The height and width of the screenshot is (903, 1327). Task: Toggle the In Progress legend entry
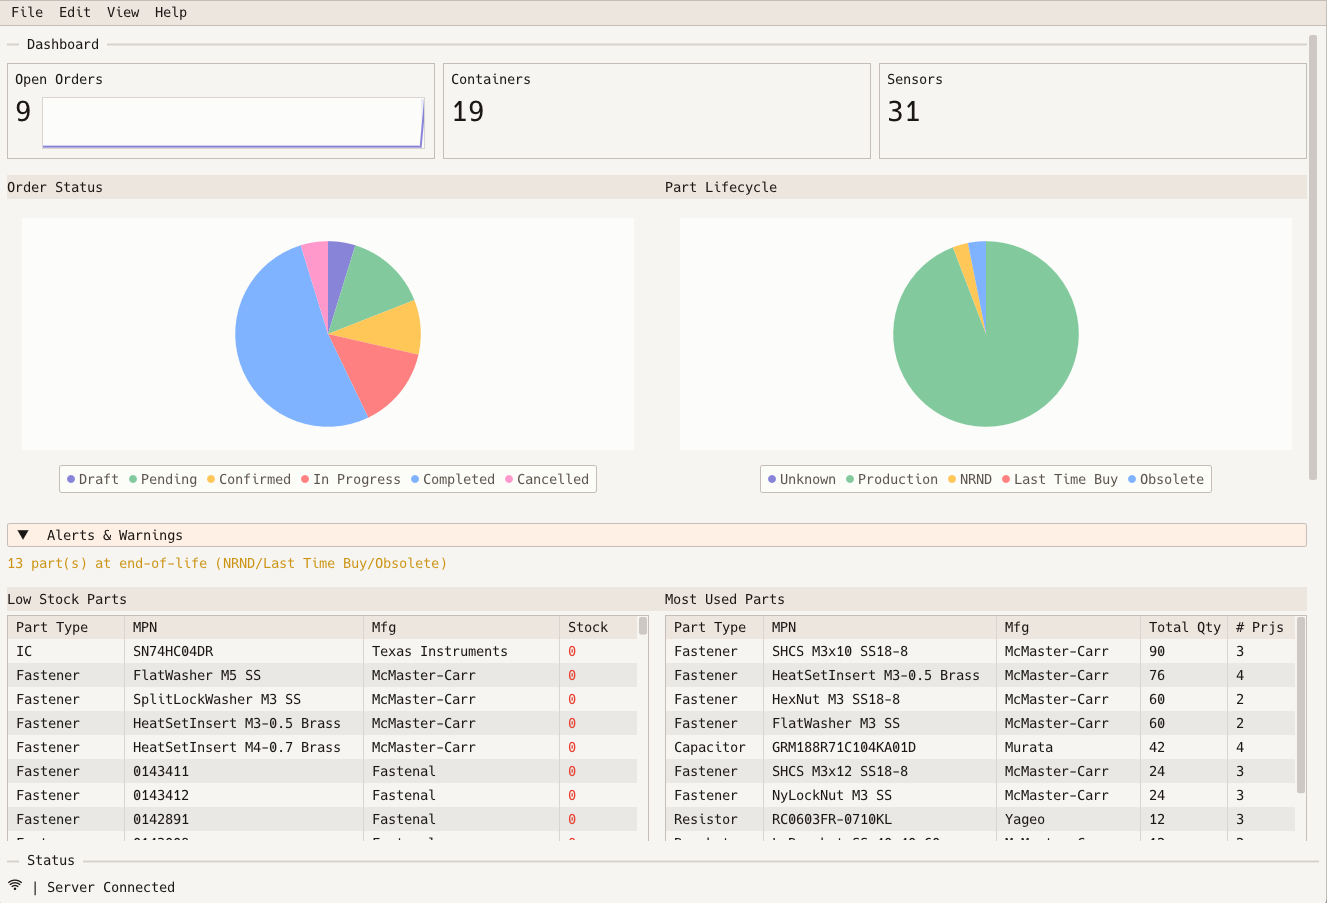[x=351, y=479]
